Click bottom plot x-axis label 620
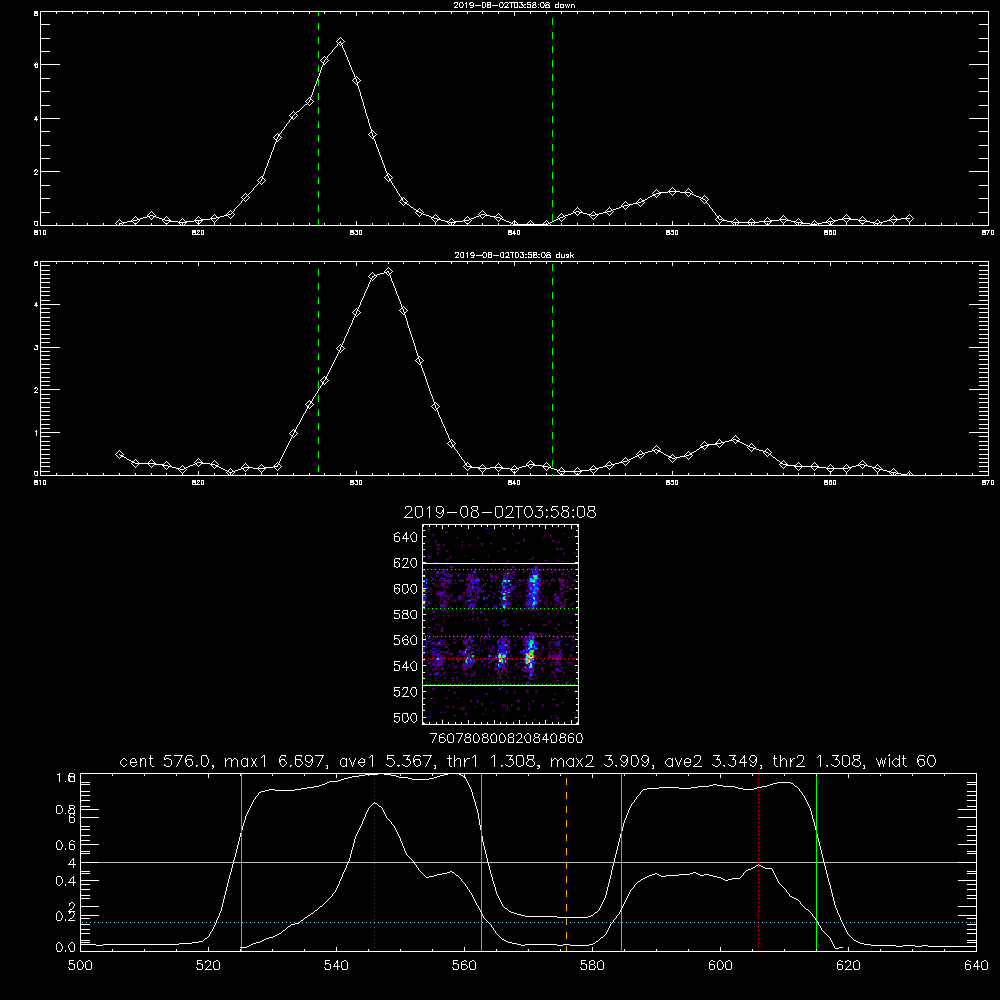Image resolution: width=1000 pixels, height=1000 pixels. (x=848, y=966)
